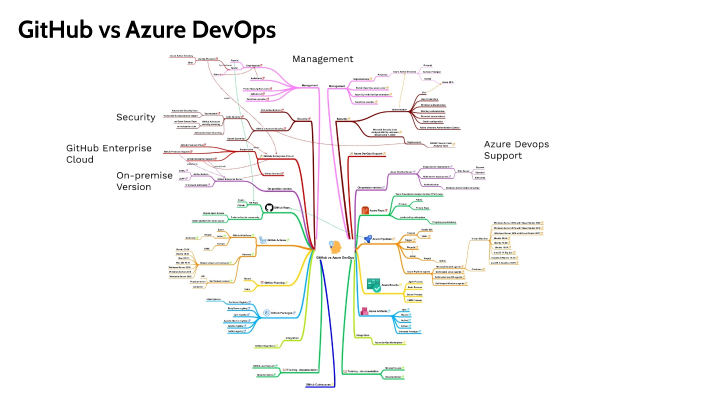
Task: Click the On-premise Version heading label
Action: point(144,181)
